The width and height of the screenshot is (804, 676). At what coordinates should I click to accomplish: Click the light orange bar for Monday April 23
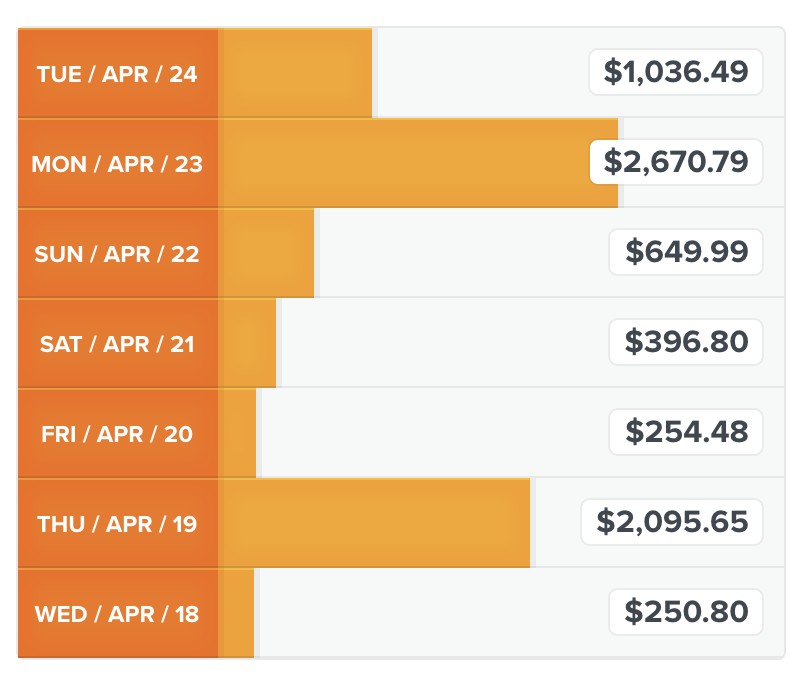(x=418, y=163)
